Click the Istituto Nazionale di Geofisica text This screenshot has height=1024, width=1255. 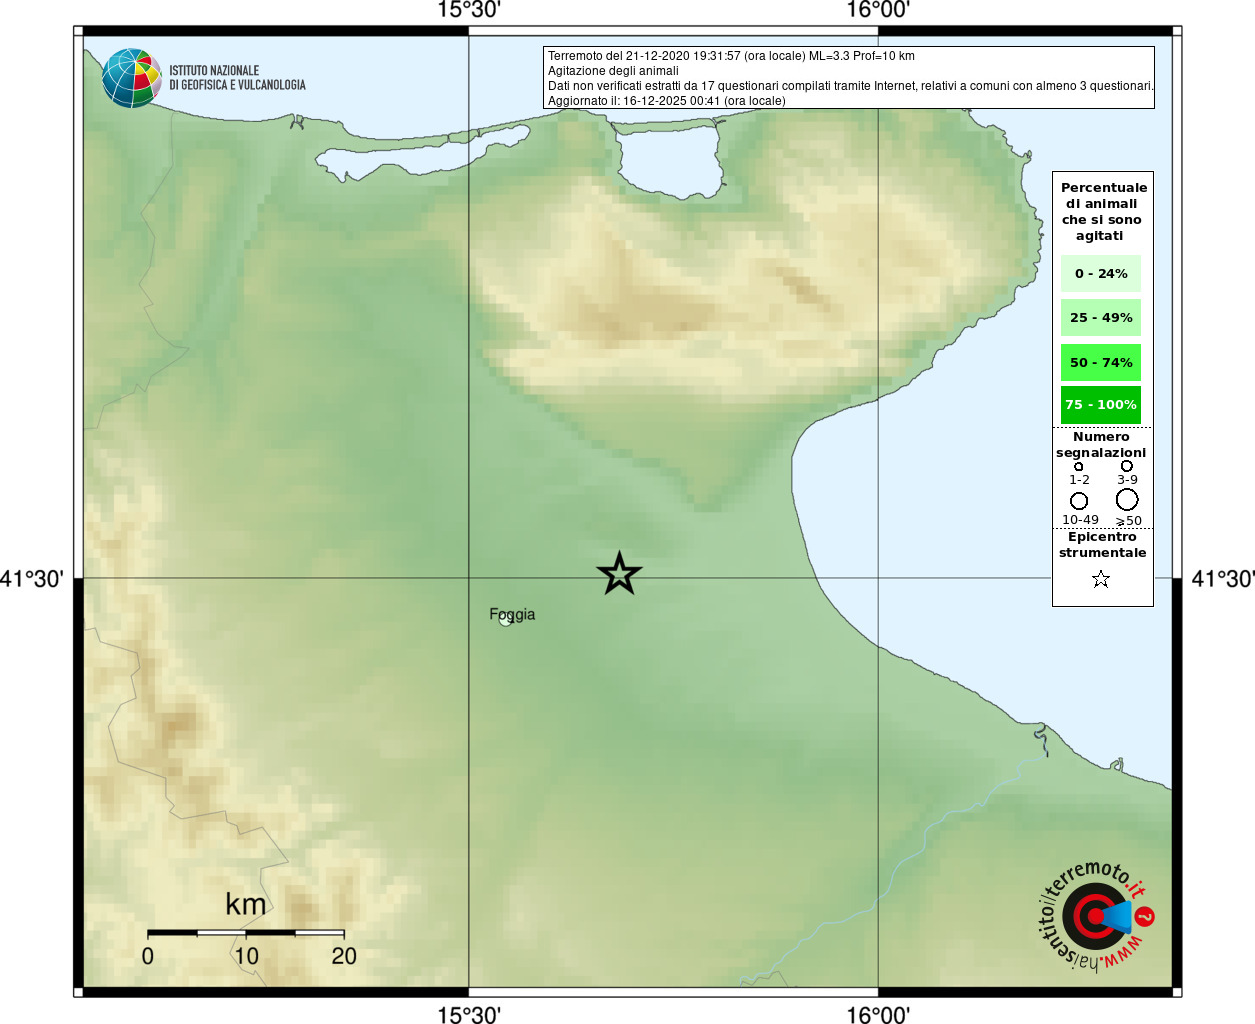click(237, 78)
